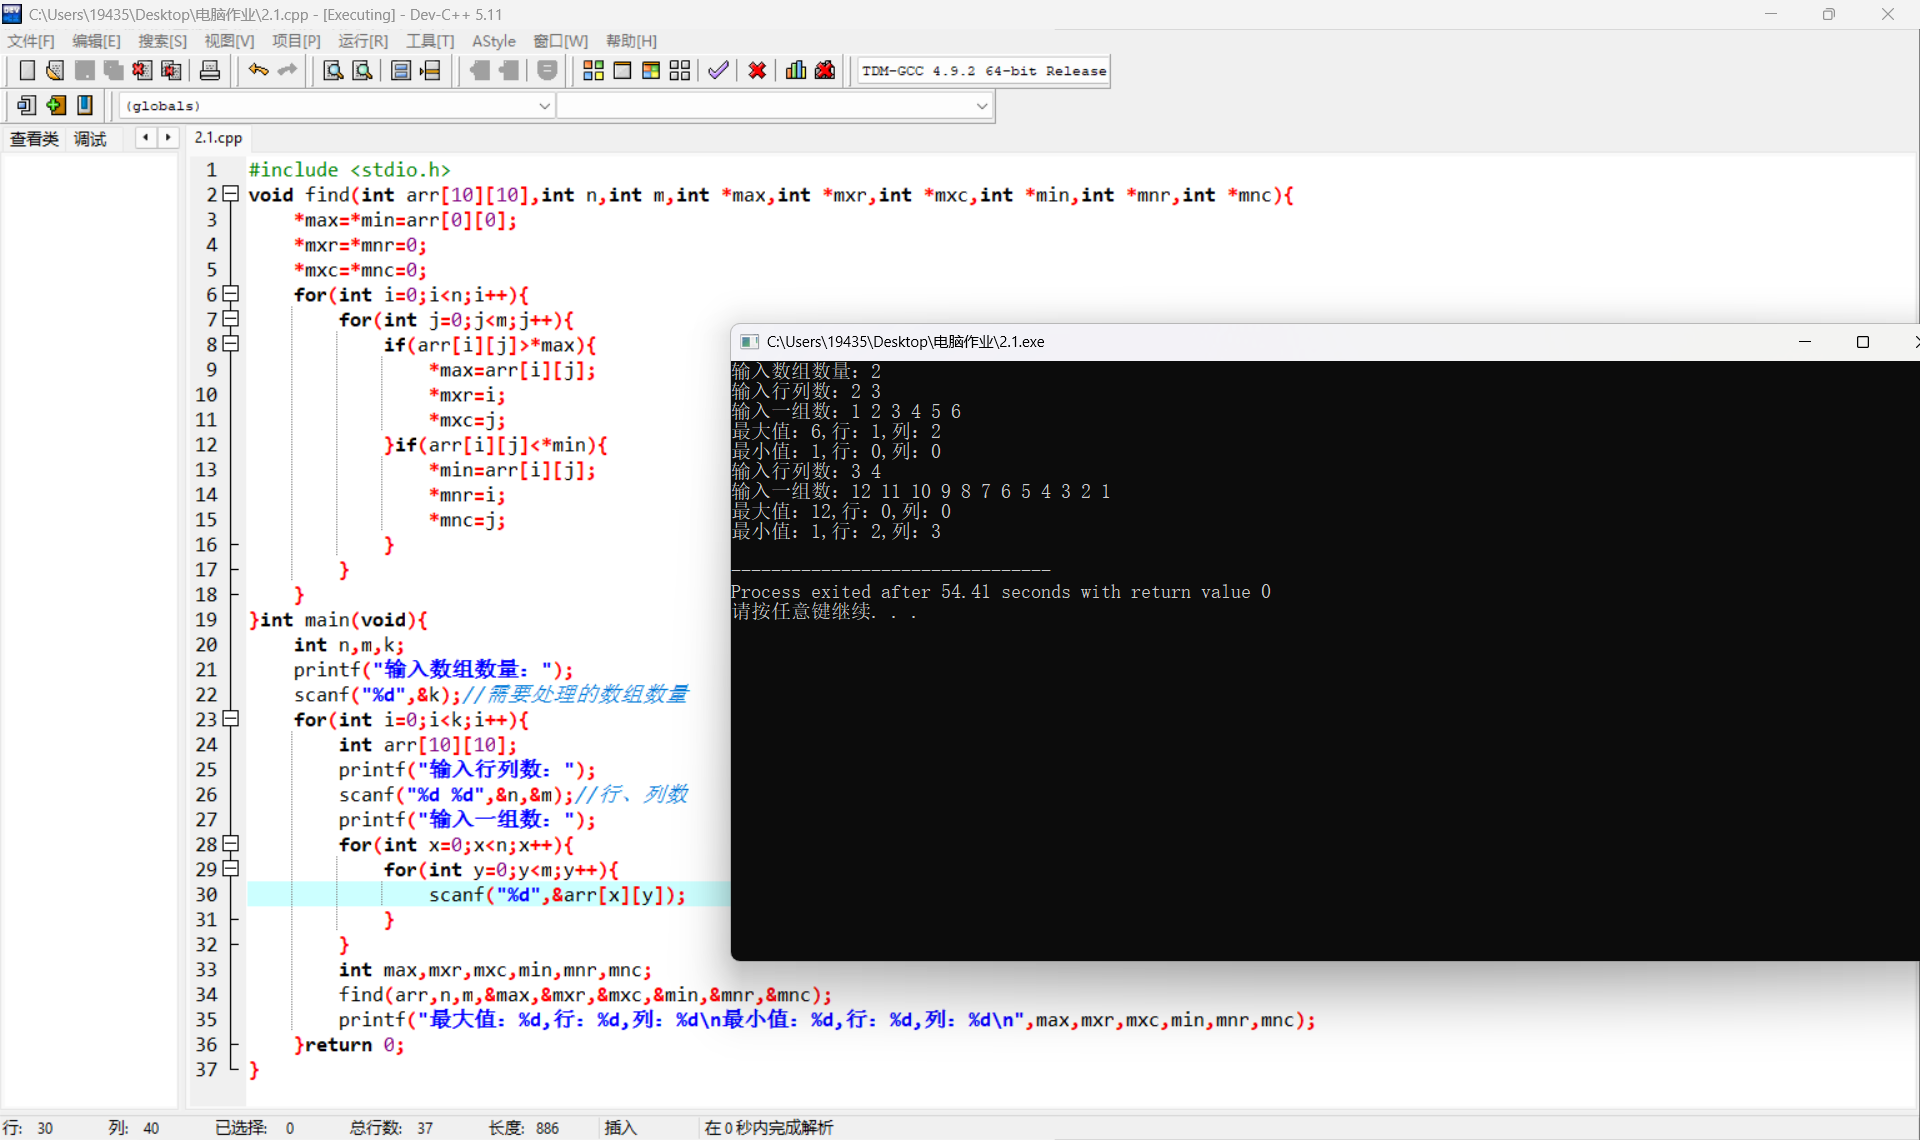Click the purple Debug checkmark icon
The height and width of the screenshot is (1140, 1920).
coord(718,70)
